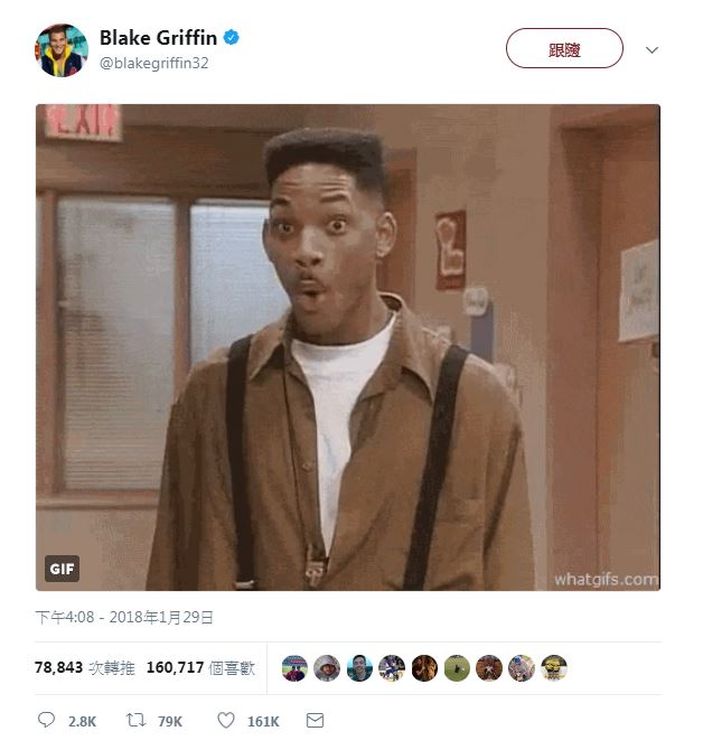Click the 跟隨 follow button
The width and height of the screenshot is (703, 750).
564,48
